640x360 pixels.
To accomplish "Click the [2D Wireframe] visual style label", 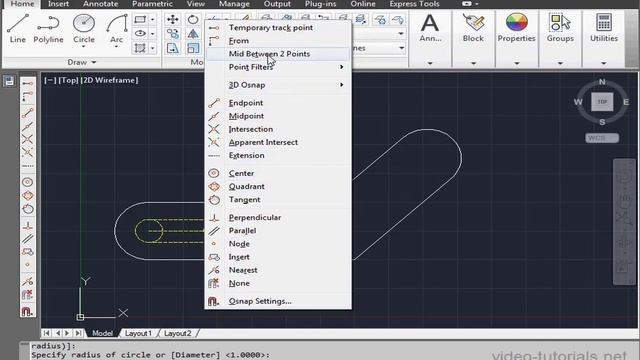I will pos(109,80).
